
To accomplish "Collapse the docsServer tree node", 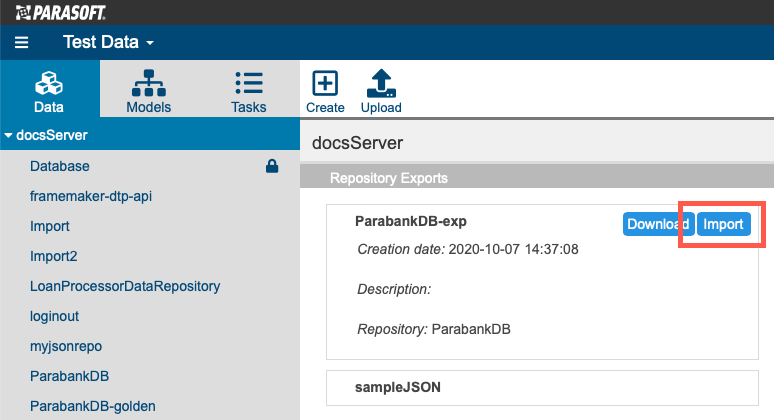I will pos(8,135).
